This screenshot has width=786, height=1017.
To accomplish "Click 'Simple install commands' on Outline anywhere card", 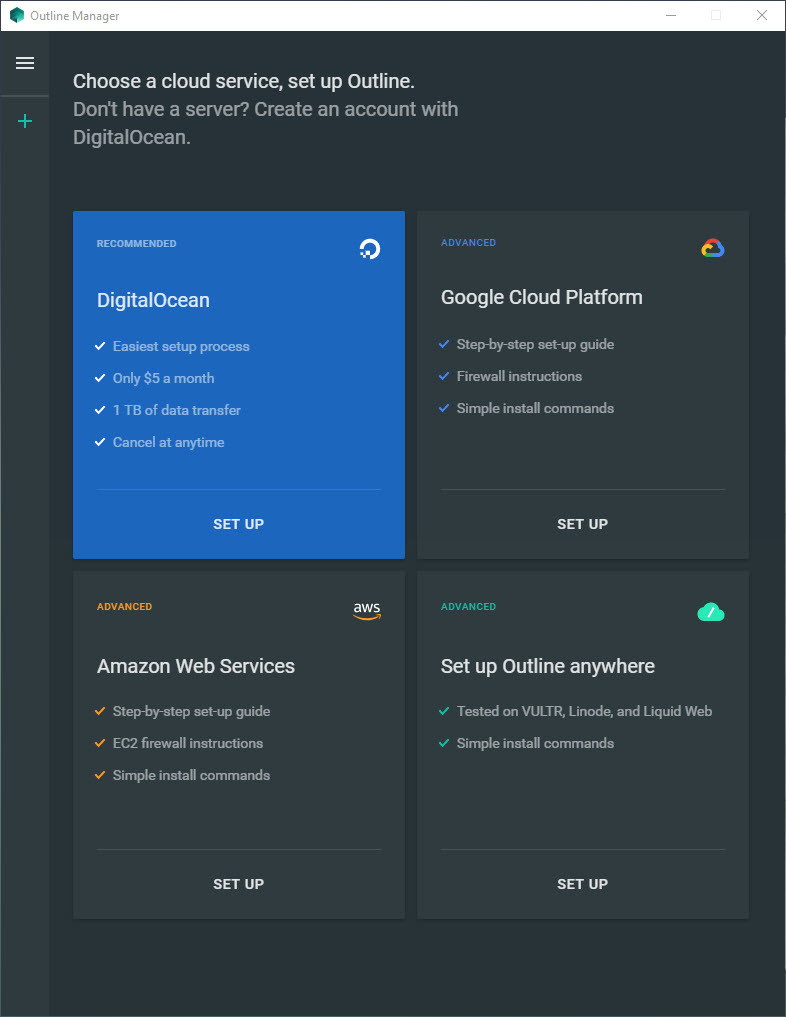I will click(x=536, y=743).
